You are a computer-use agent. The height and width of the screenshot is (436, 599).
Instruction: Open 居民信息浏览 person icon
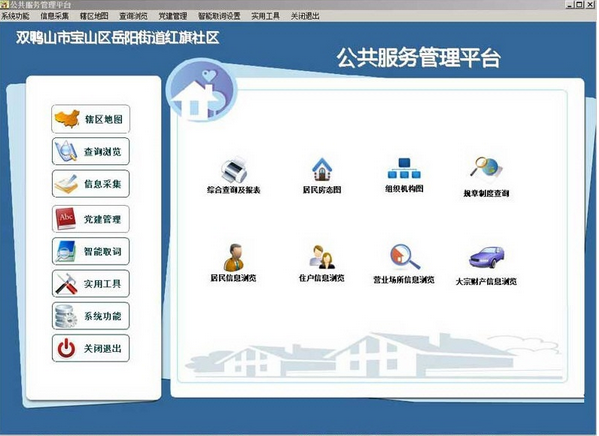[x=234, y=258]
